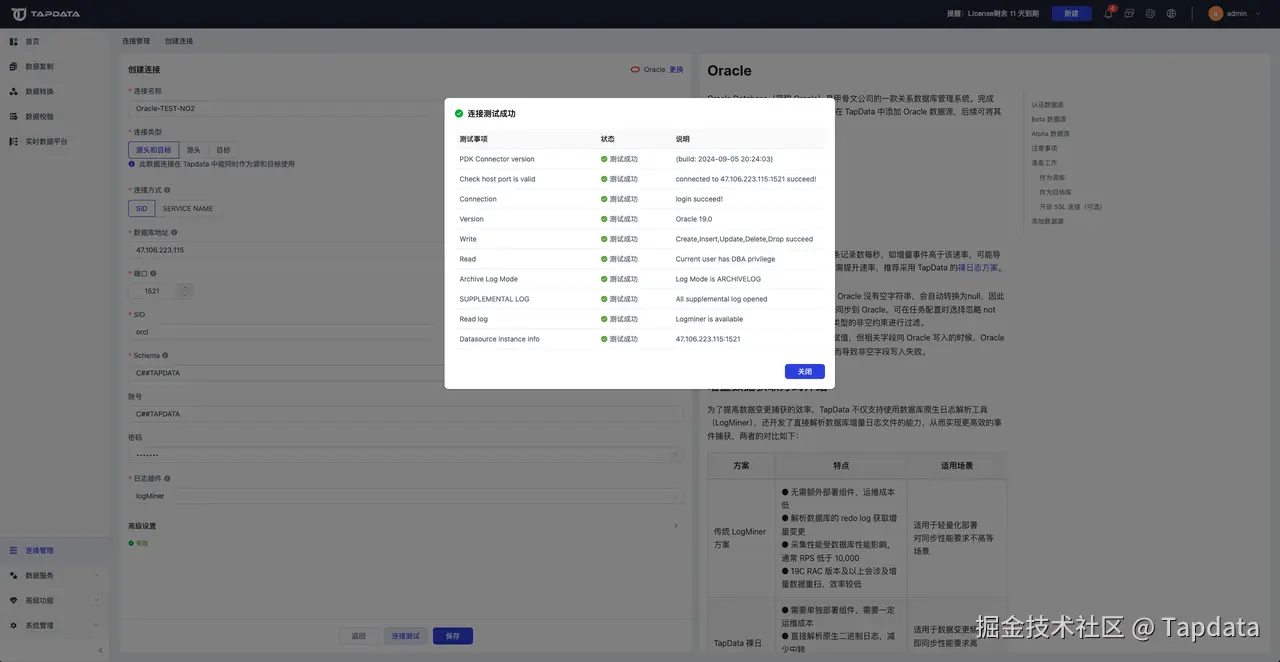Image resolution: width=1280 pixels, height=662 pixels.
Task: Open the 首页 sidebar menu item
Action: [55, 41]
